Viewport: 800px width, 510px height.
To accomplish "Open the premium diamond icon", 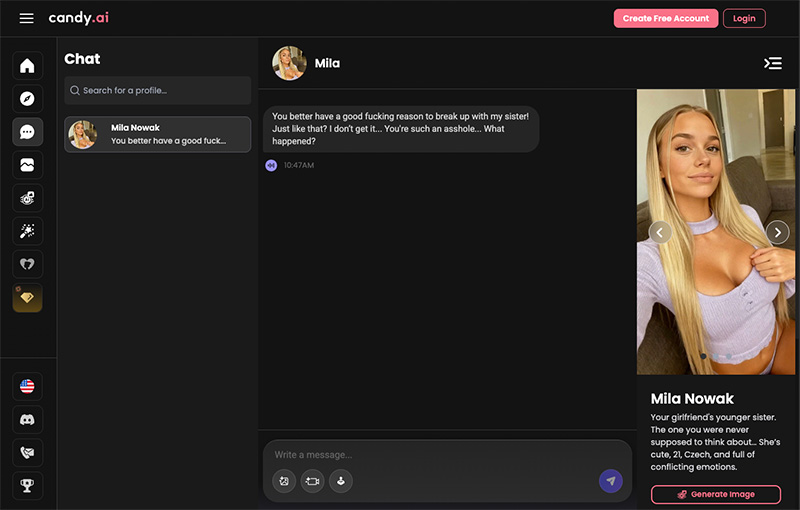I will click(27, 297).
